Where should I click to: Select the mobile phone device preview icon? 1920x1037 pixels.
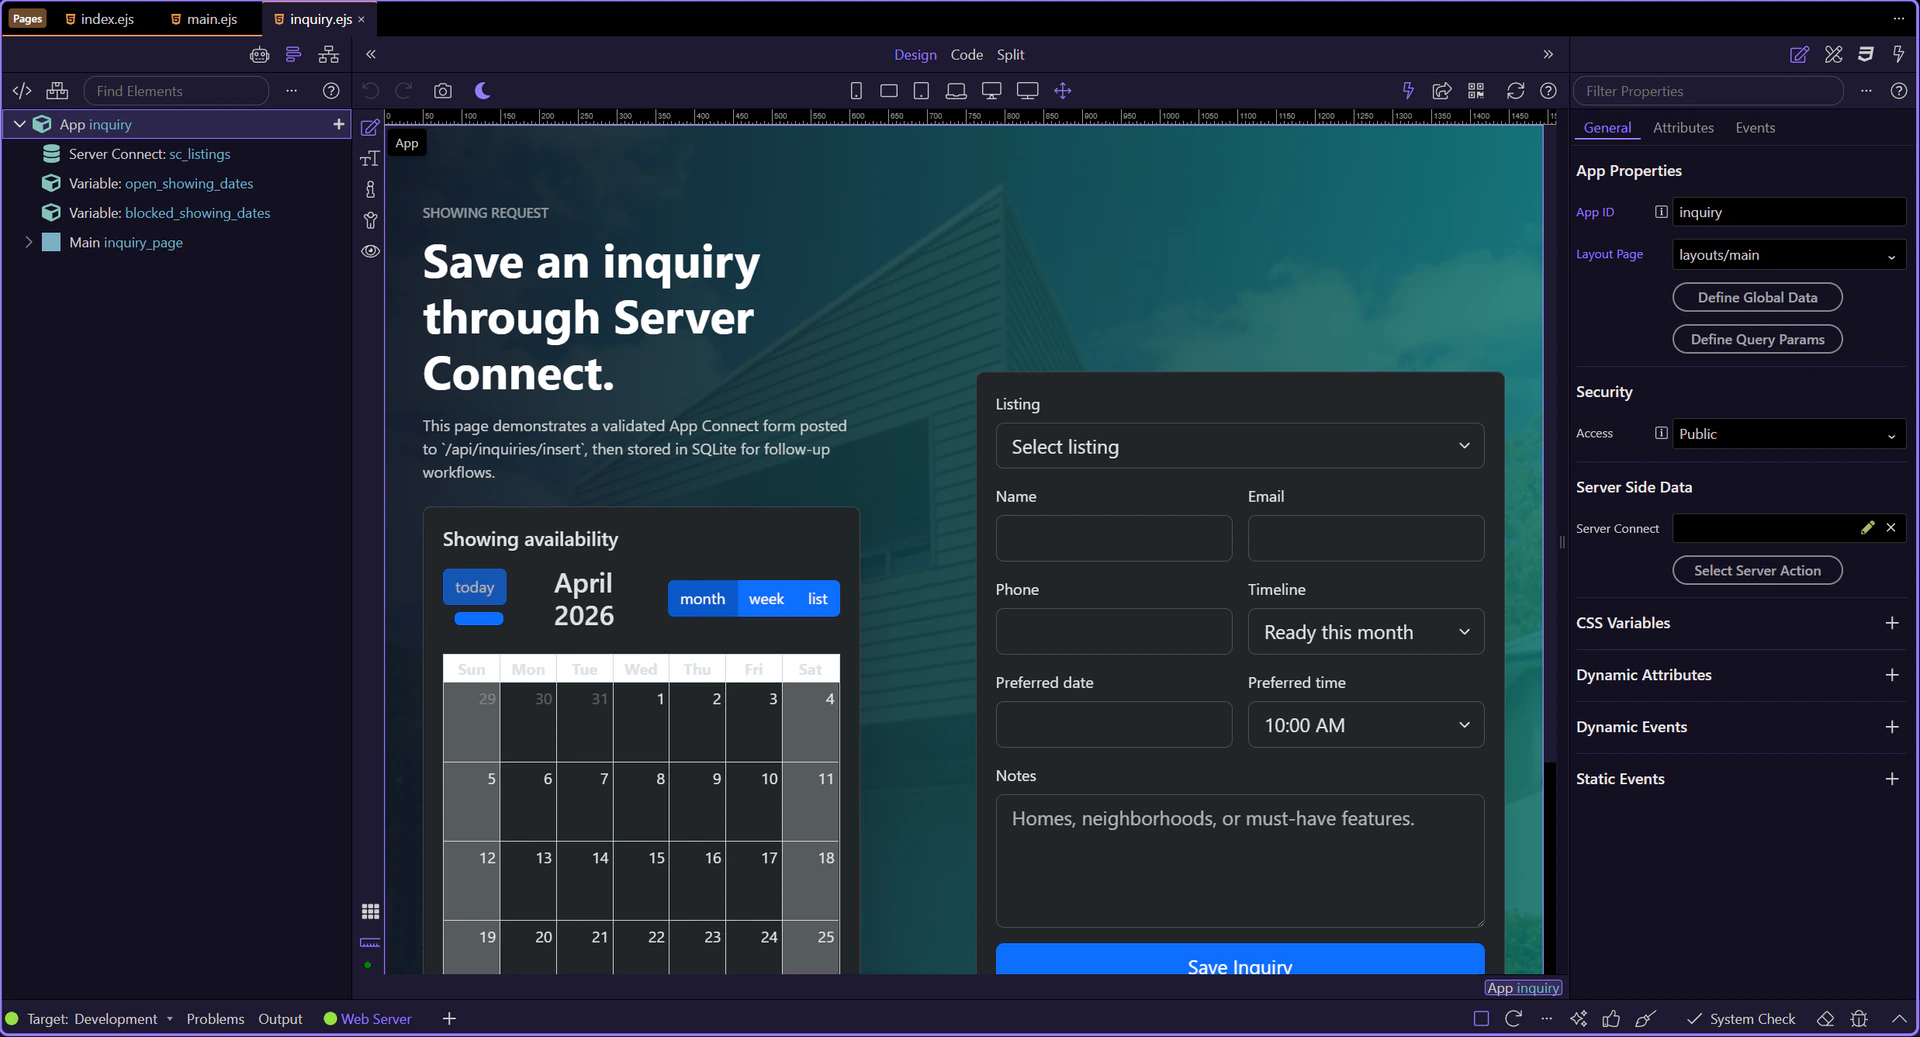pos(856,91)
